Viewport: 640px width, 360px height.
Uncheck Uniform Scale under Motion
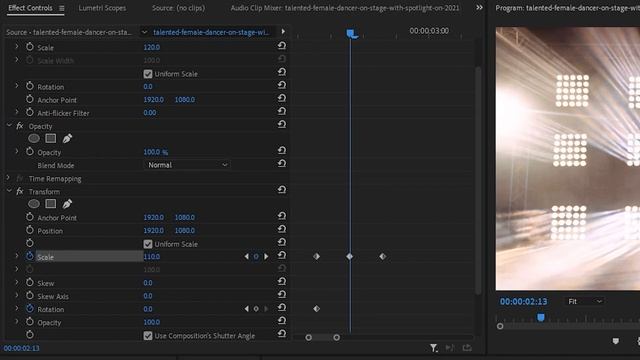pos(148,74)
